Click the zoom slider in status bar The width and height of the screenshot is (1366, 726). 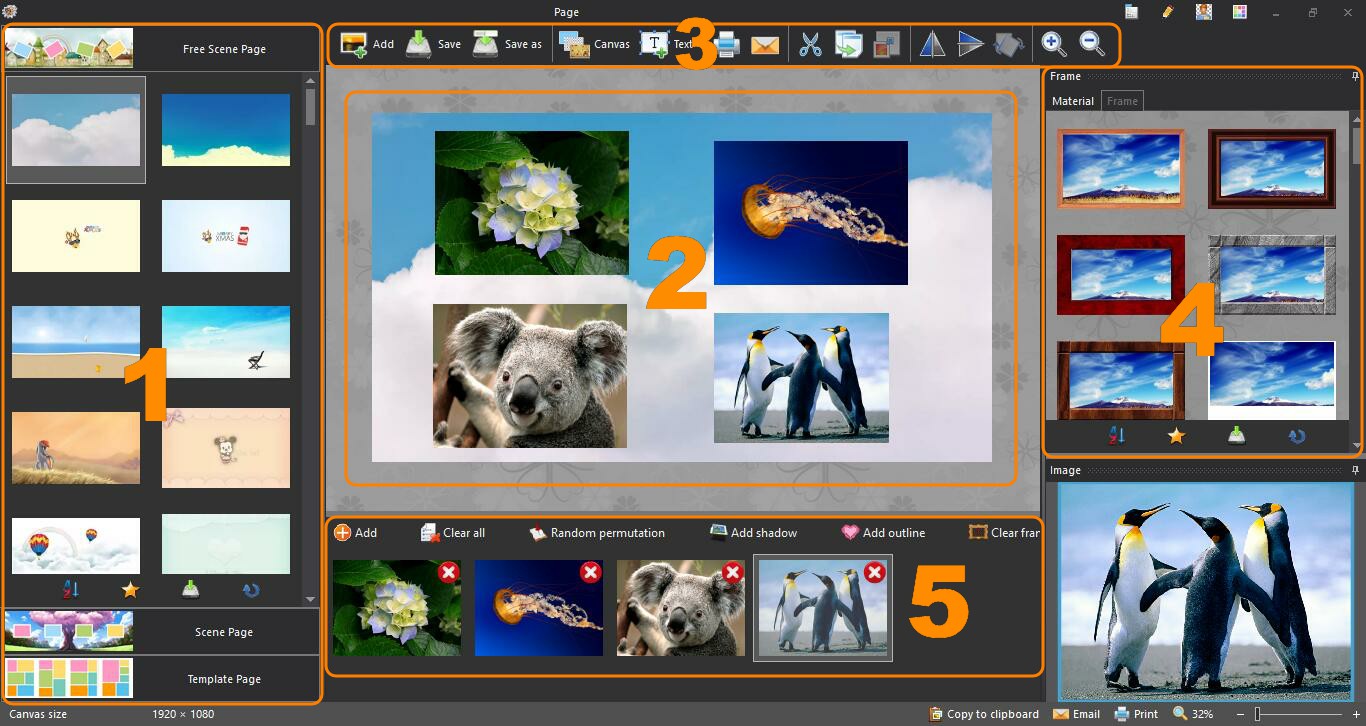1258,714
